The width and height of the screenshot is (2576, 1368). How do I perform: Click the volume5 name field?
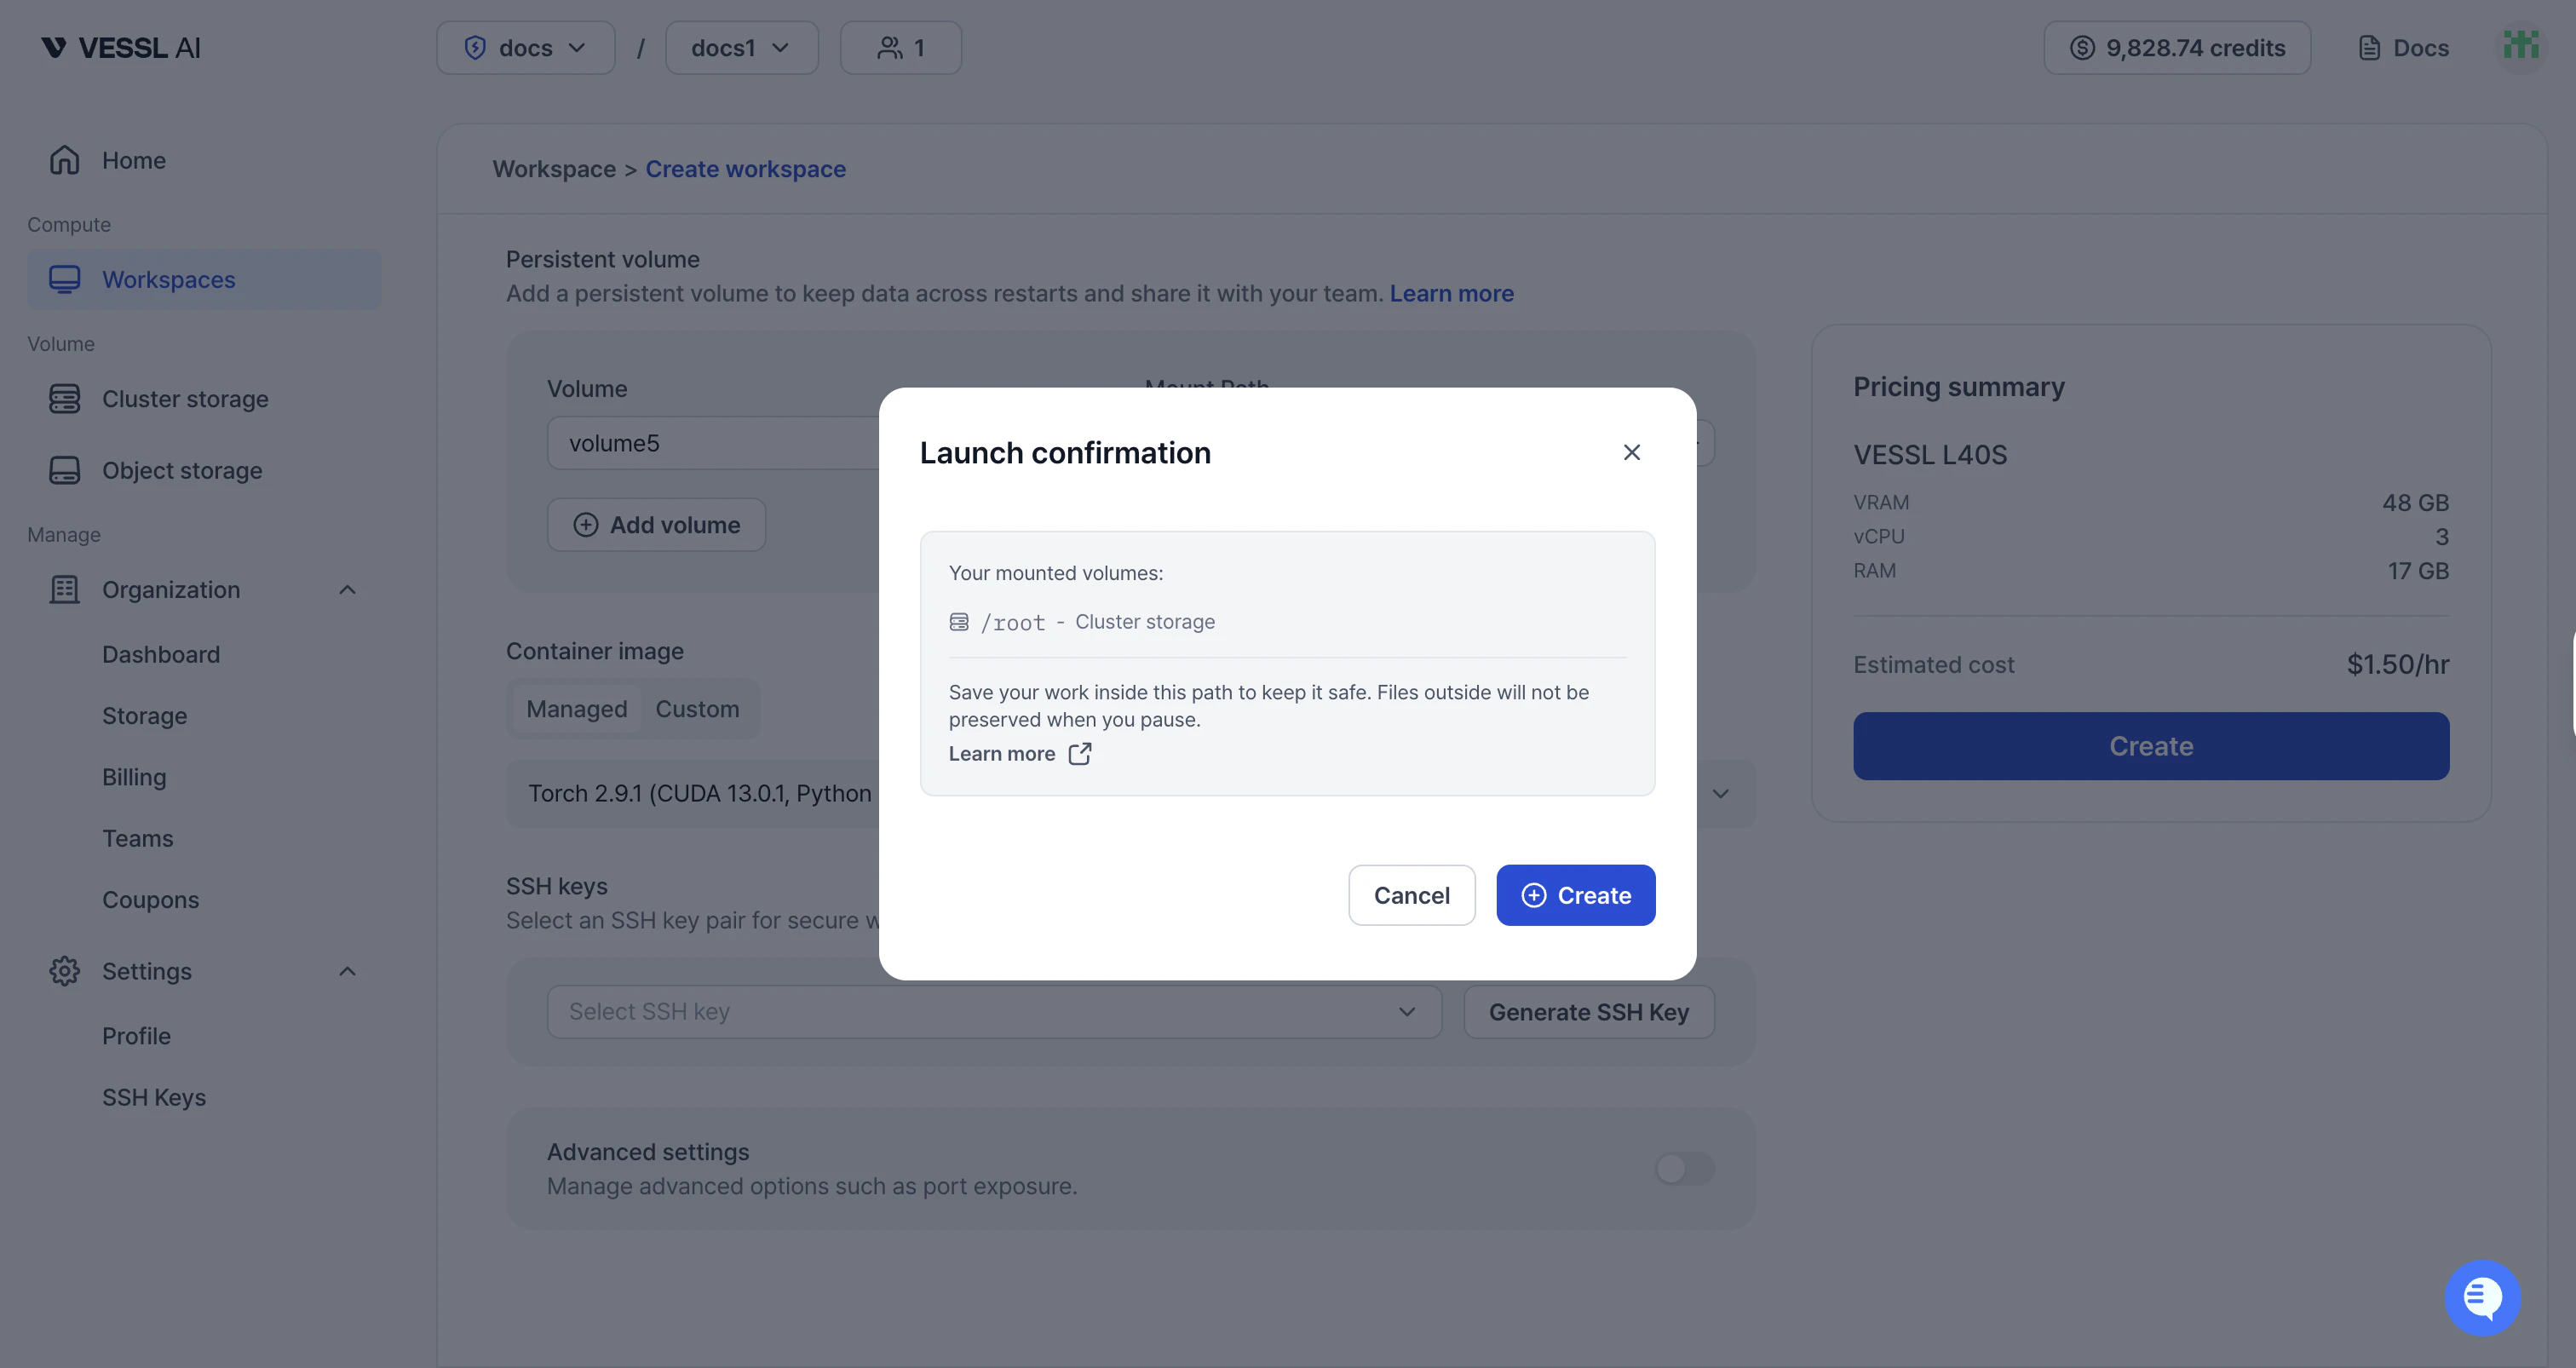point(700,443)
